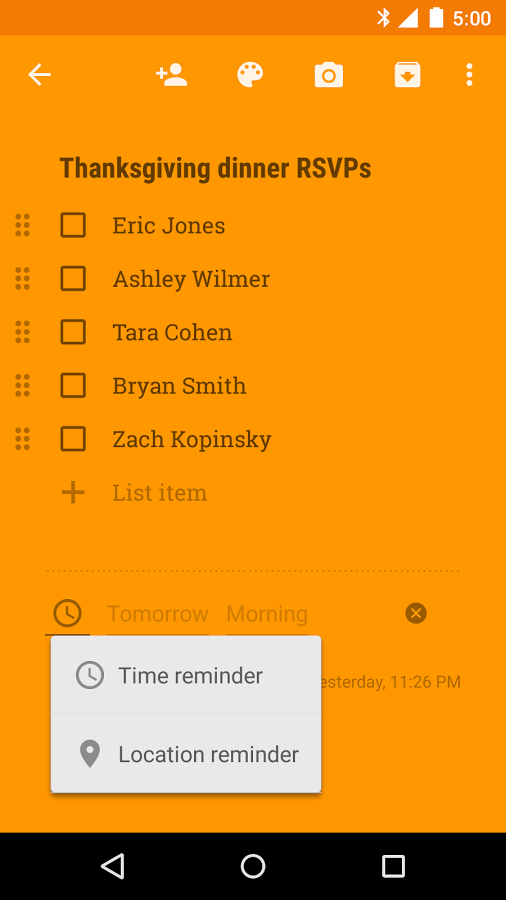Select Location reminder from popup menu
This screenshot has height=900, width=506.
click(186, 754)
